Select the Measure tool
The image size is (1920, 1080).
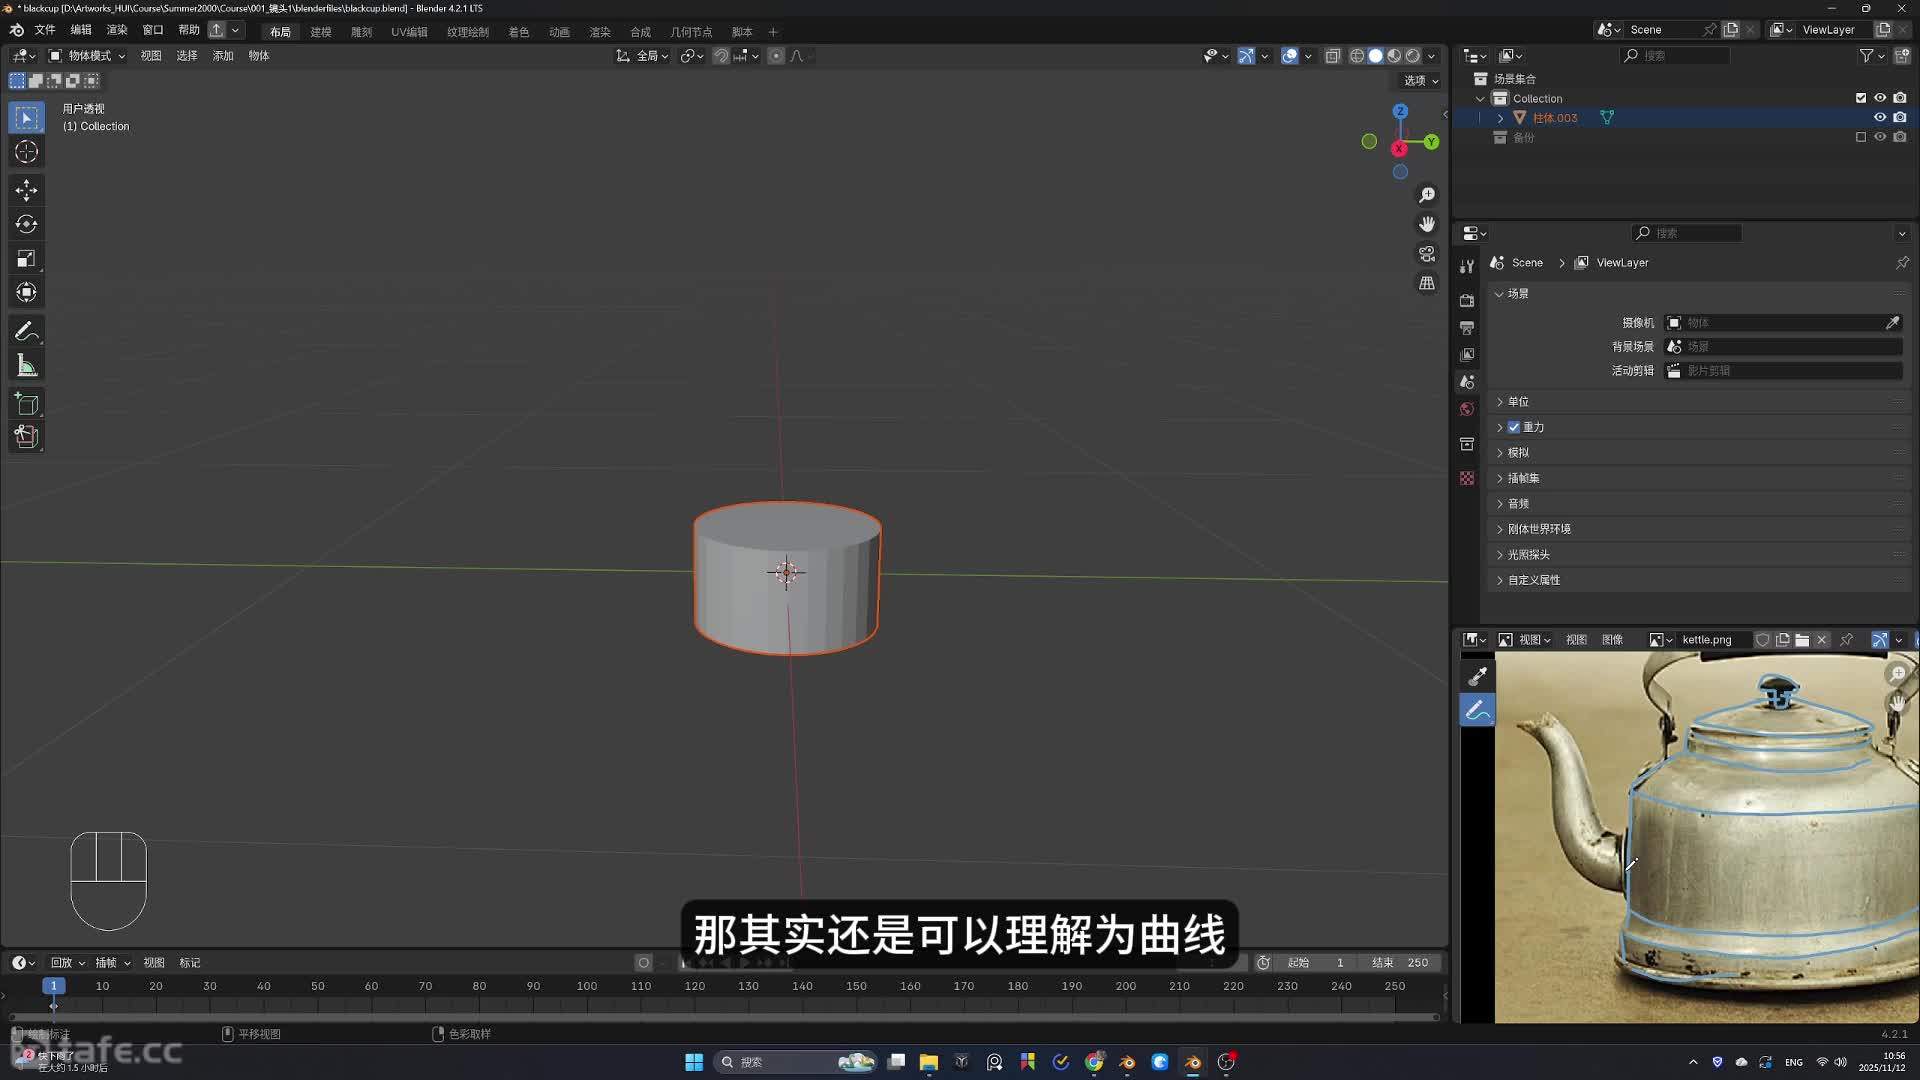tap(27, 366)
